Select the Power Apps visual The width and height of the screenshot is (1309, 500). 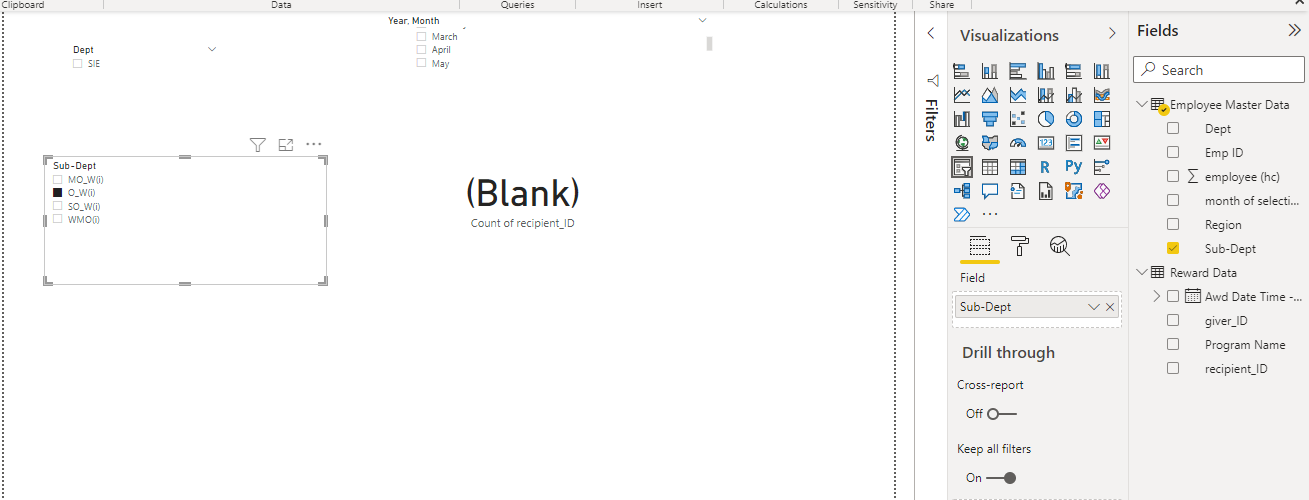click(1102, 191)
